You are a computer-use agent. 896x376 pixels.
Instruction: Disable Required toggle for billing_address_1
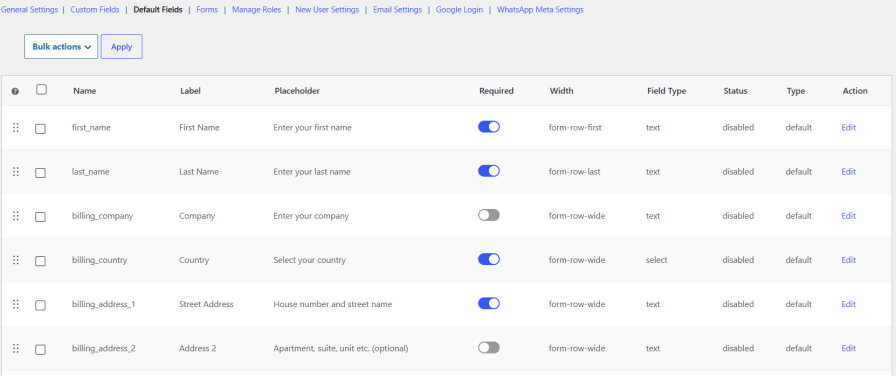point(489,303)
